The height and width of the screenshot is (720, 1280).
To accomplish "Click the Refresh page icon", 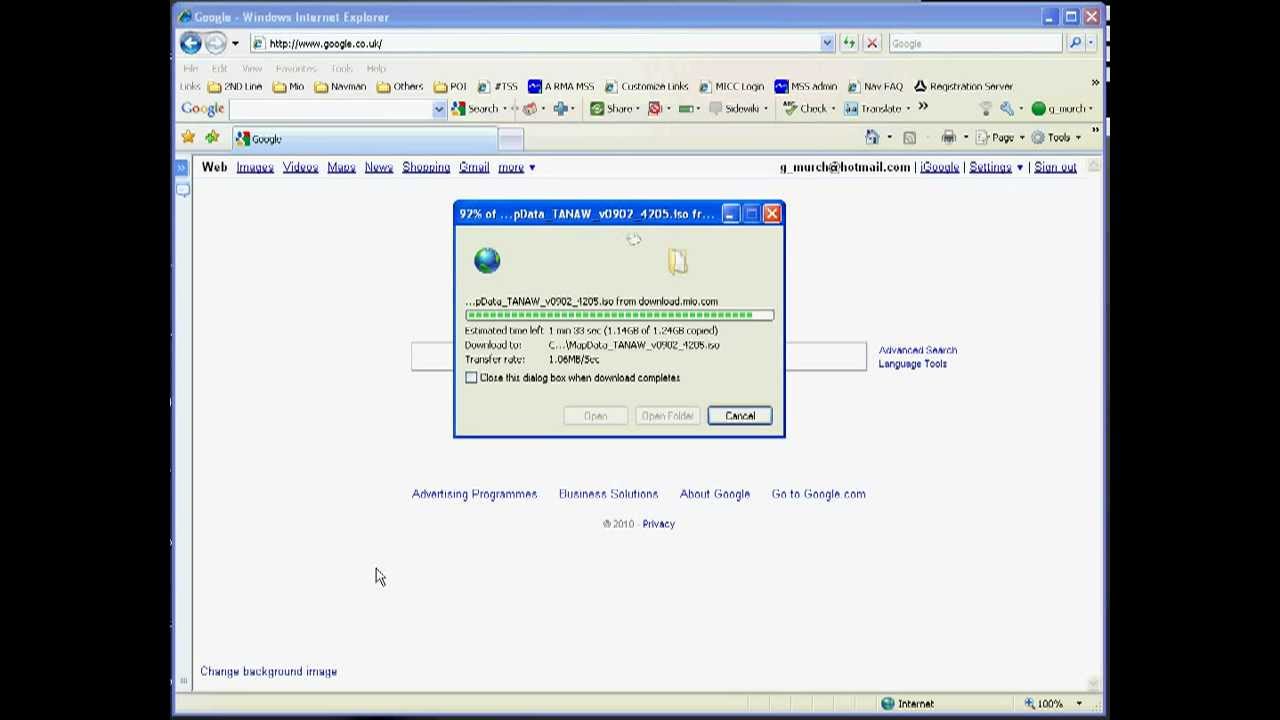I will pos(849,43).
